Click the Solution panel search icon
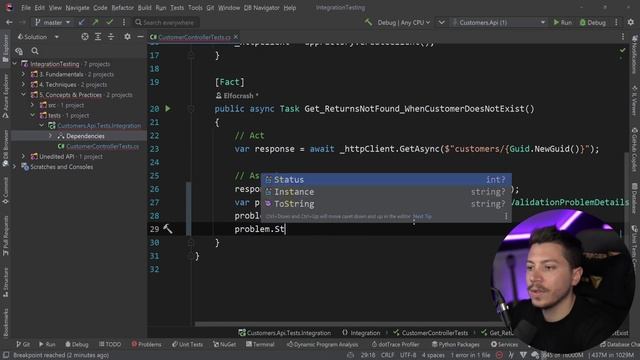Screen dimensions: 640x360 pos(35,51)
